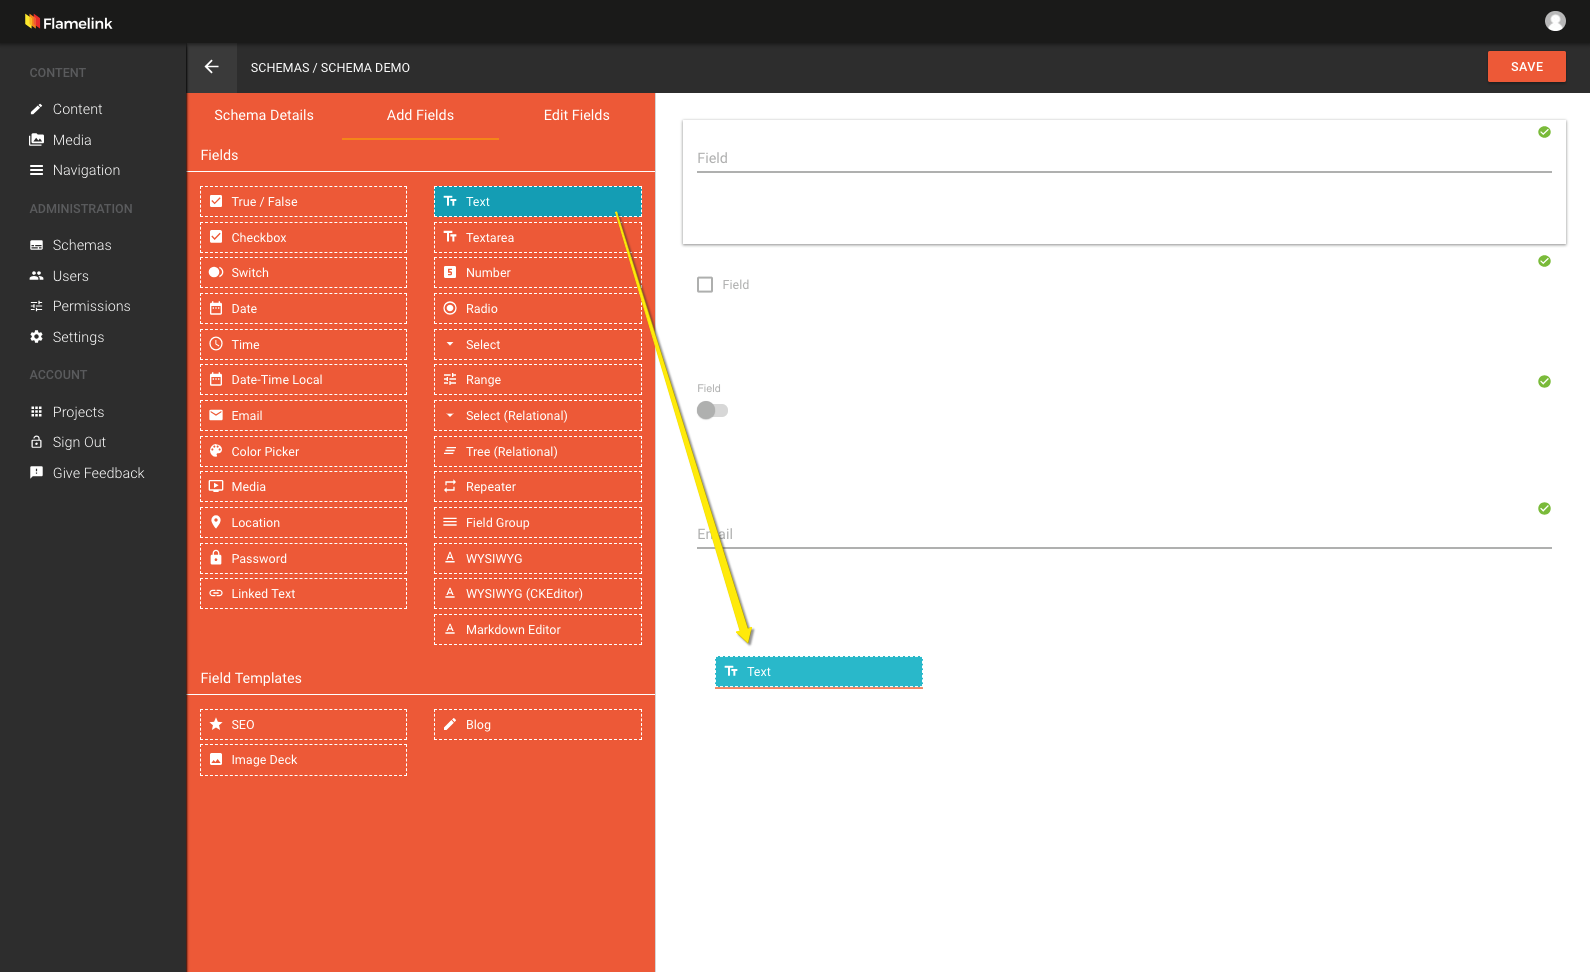
Task: Click the Email input in the preview
Action: 1124,534
